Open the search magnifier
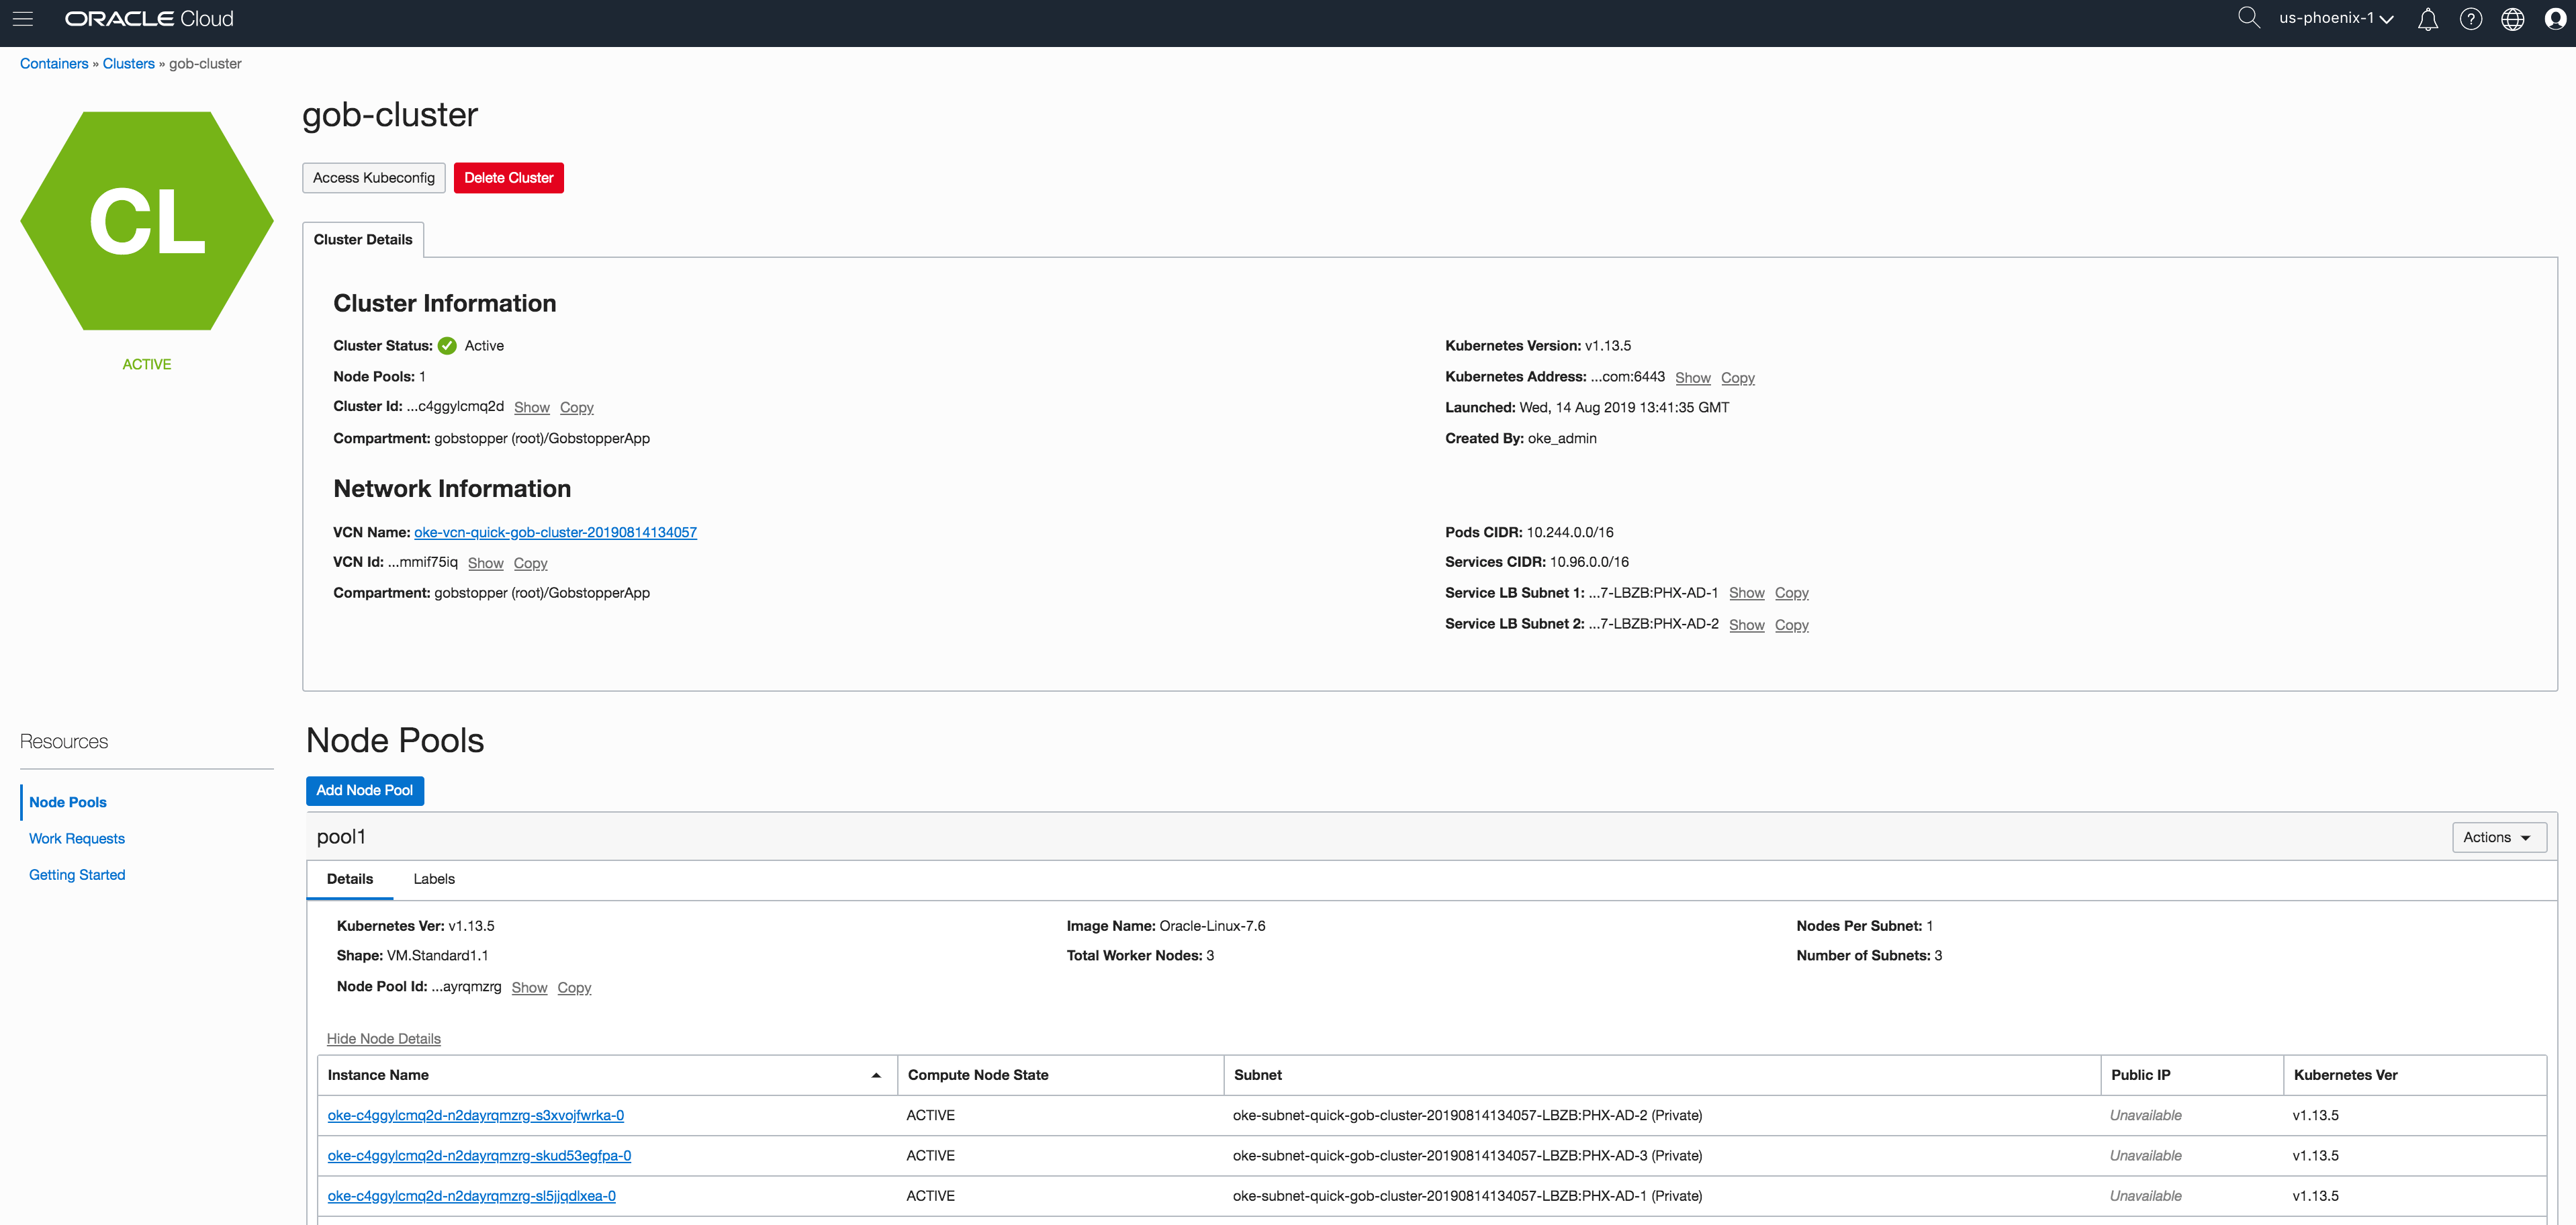The height and width of the screenshot is (1225, 2576). (x=2248, y=18)
